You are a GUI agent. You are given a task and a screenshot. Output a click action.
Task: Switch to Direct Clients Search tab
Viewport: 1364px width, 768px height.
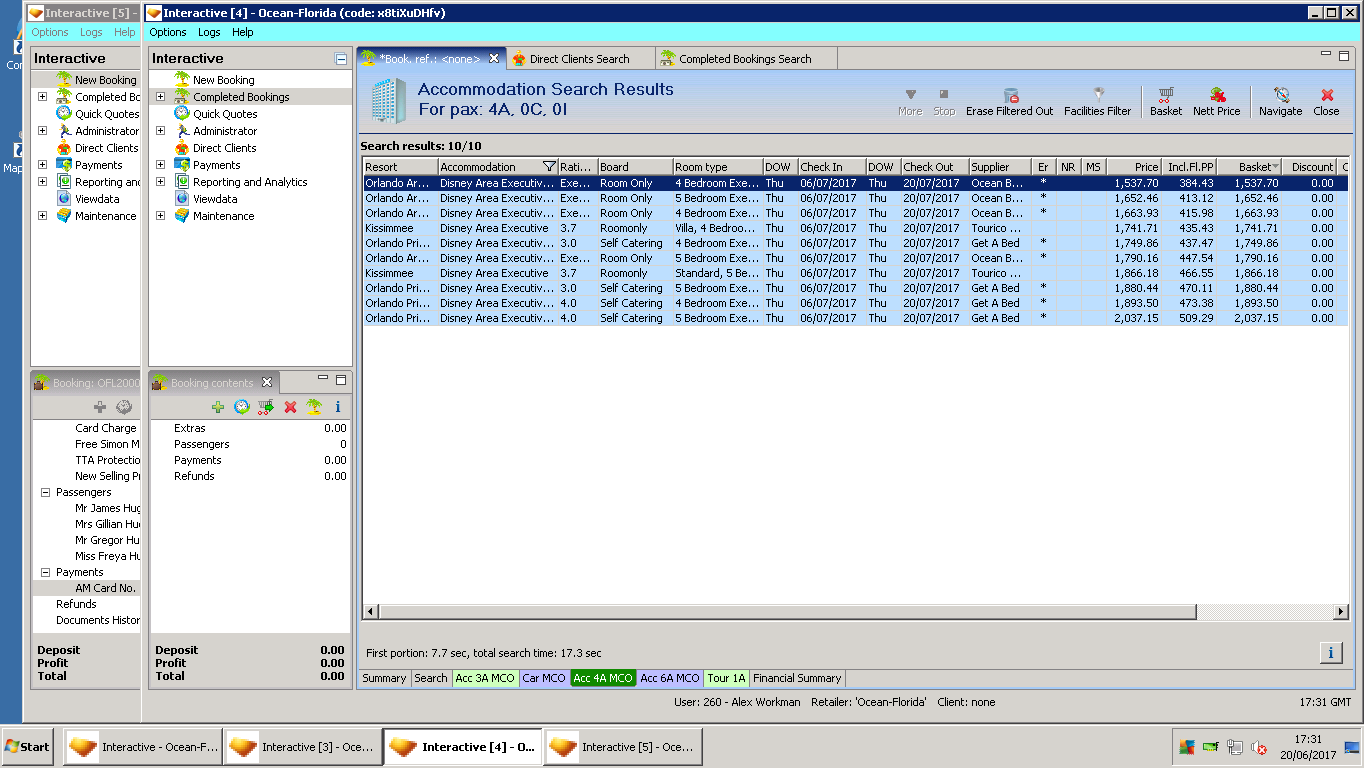pos(580,59)
